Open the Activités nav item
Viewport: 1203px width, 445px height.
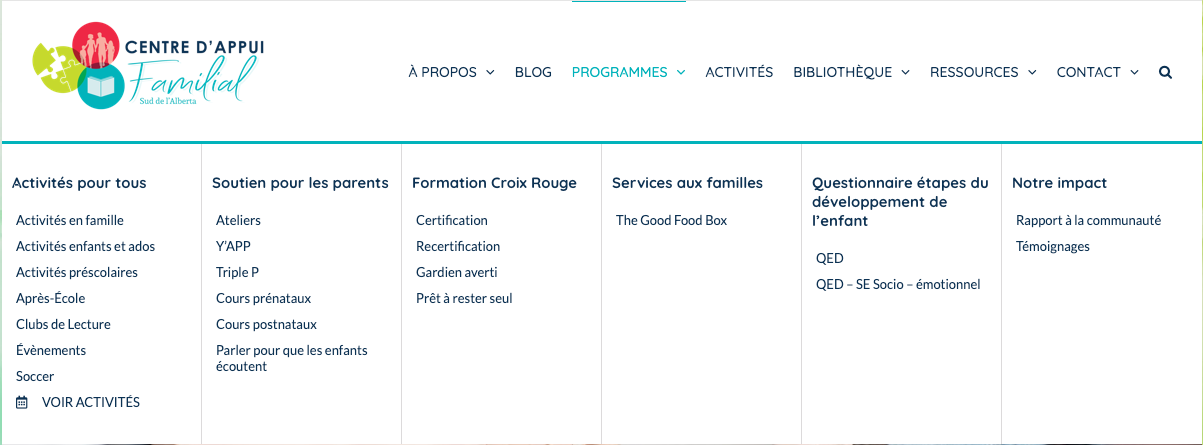point(739,72)
